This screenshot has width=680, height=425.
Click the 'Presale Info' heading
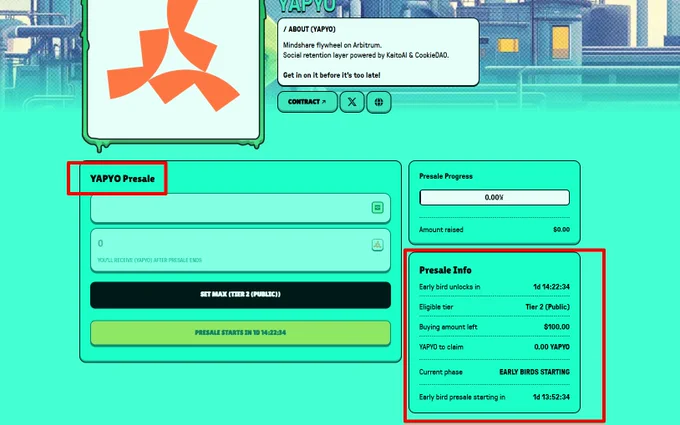[x=445, y=270]
